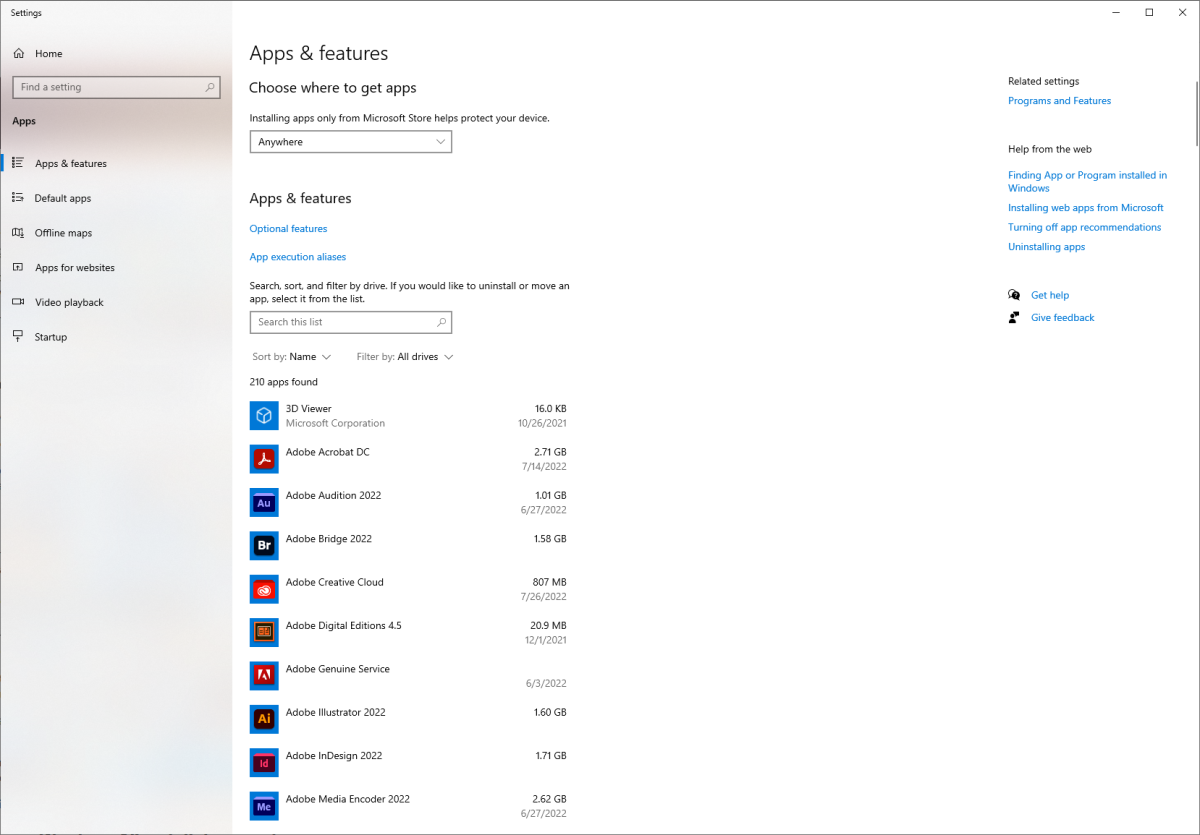Open Turning off app recommendations link

(x=1085, y=227)
